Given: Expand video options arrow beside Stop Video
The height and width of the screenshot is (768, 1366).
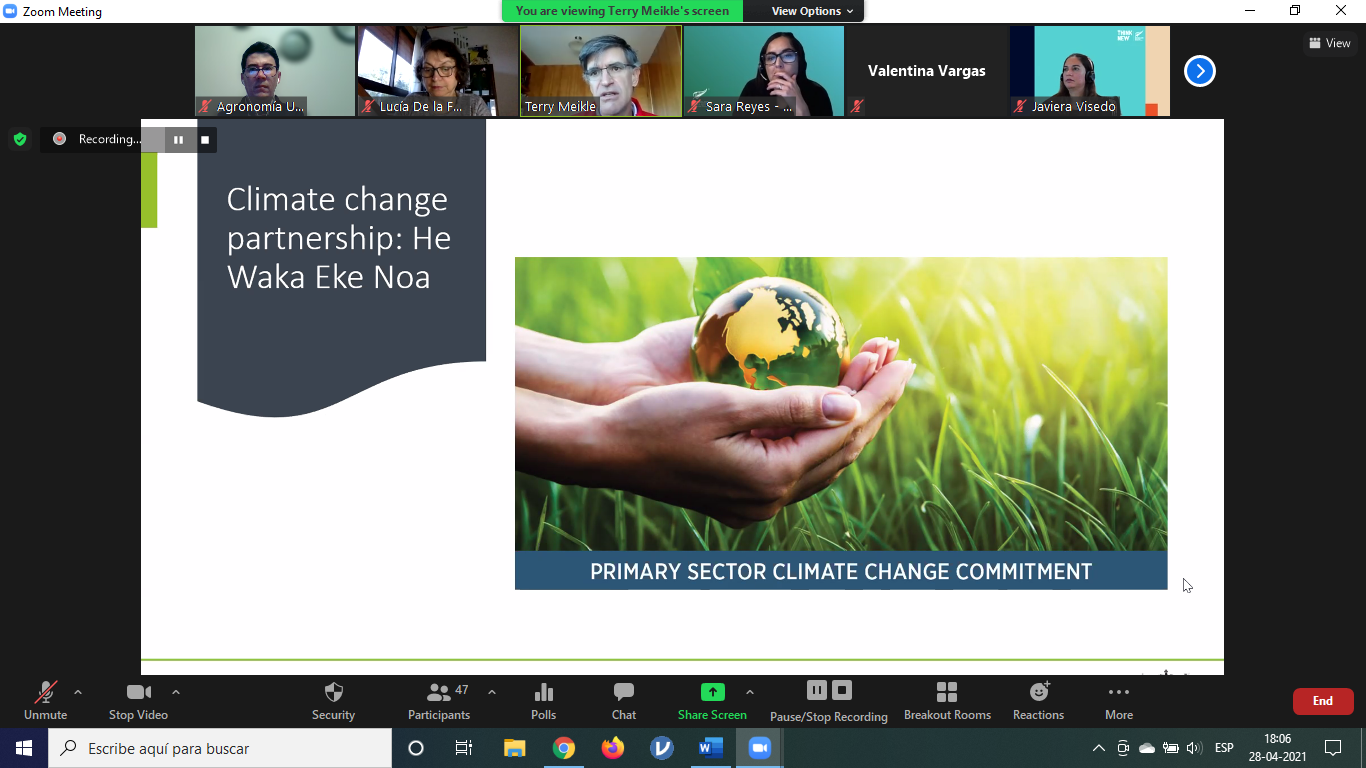Looking at the screenshot, I should coord(176,692).
